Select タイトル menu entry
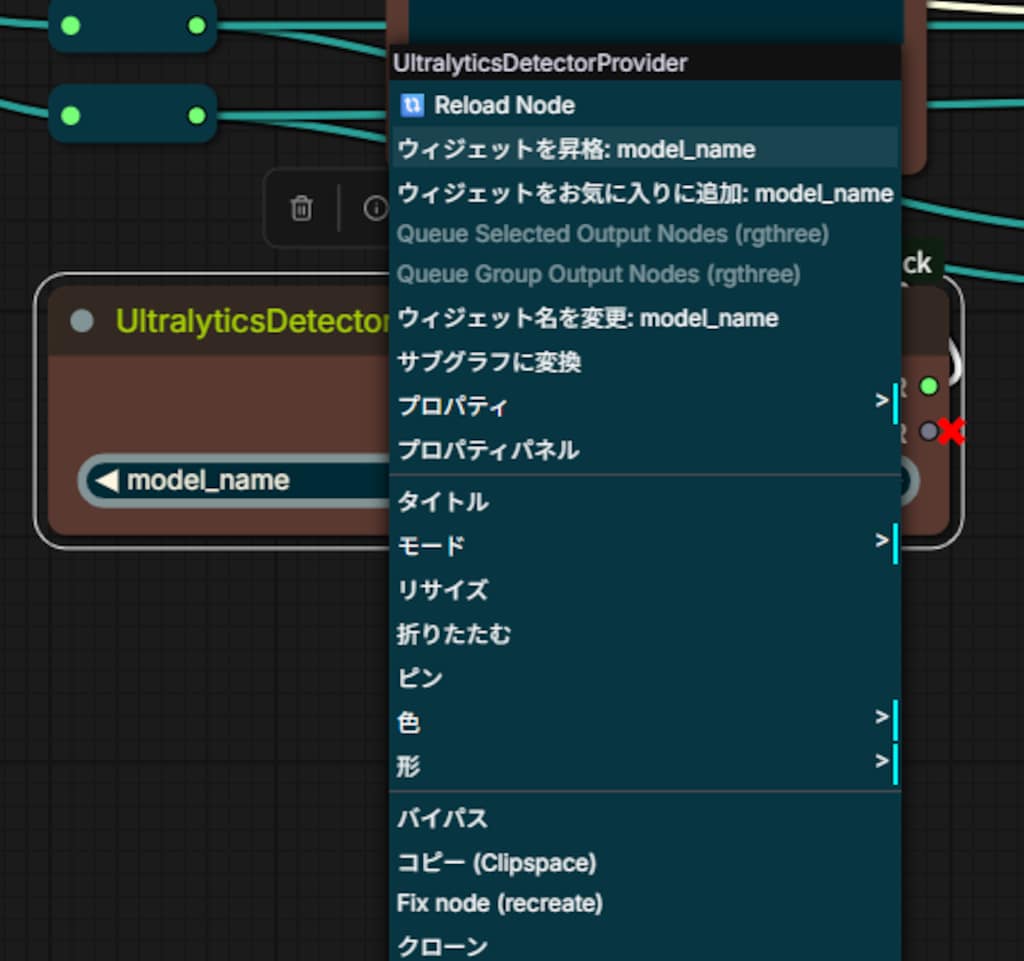1024x961 pixels. click(645, 501)
